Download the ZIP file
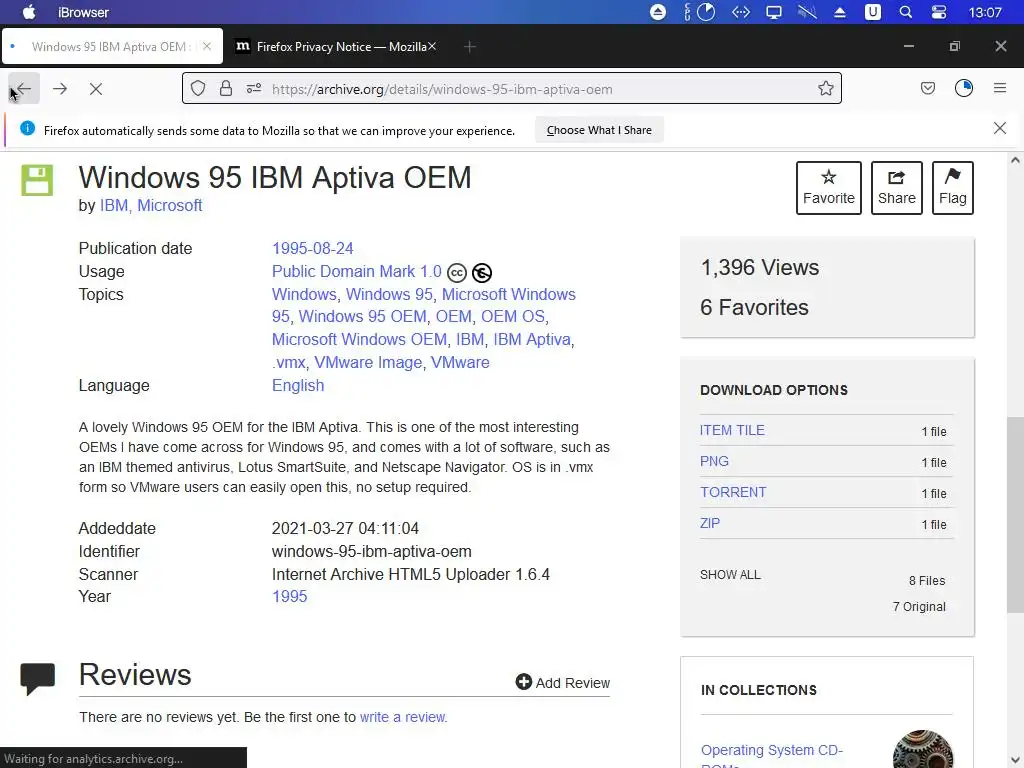 [710, 523]
